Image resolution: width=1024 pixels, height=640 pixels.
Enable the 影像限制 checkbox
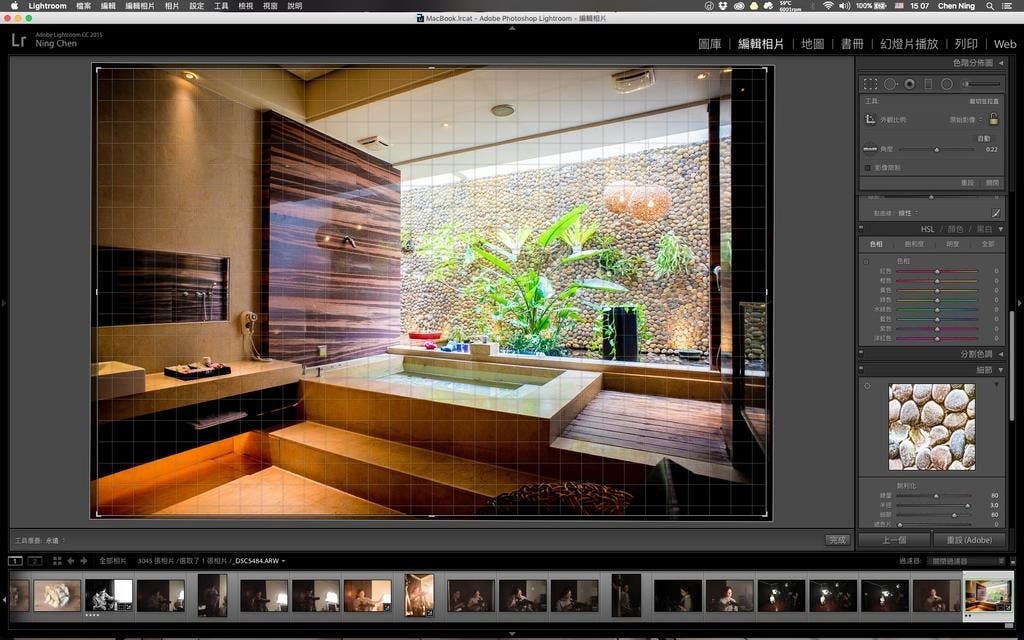pos(868,167)
